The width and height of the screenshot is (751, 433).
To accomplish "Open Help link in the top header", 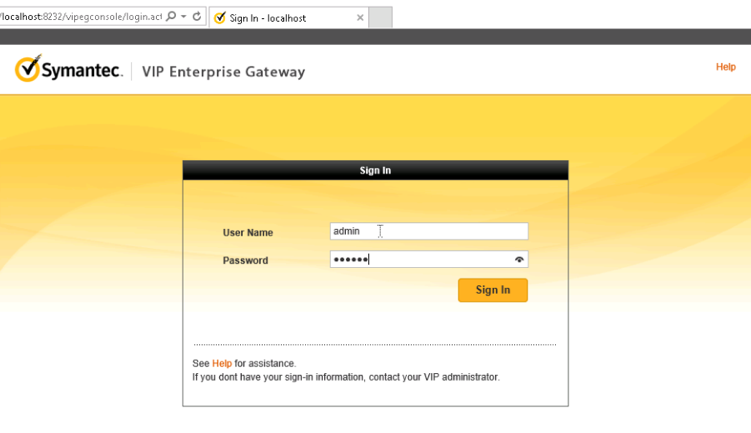I will click(725, 67).
